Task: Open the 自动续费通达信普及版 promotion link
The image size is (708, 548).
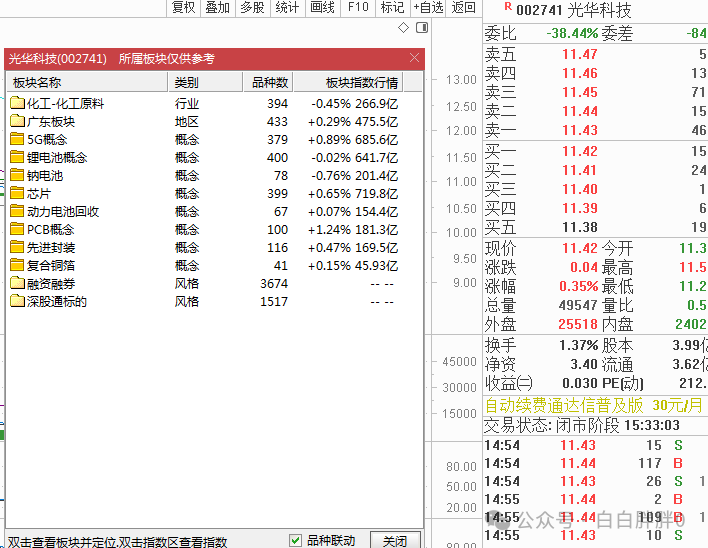Action: (x=594, y=405)
